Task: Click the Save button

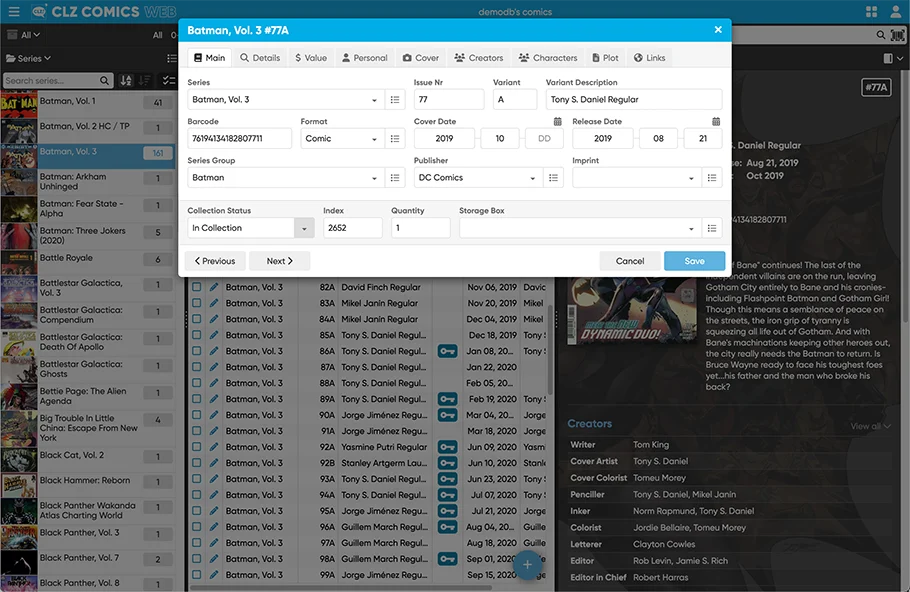Action: click(694, 261)
